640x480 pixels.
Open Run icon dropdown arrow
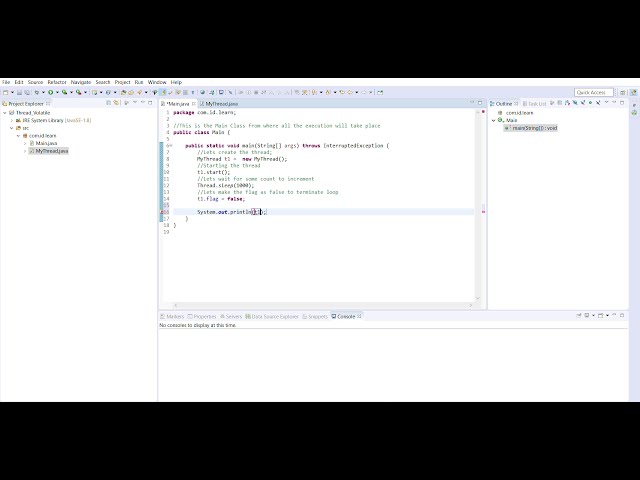click(57, 92)
